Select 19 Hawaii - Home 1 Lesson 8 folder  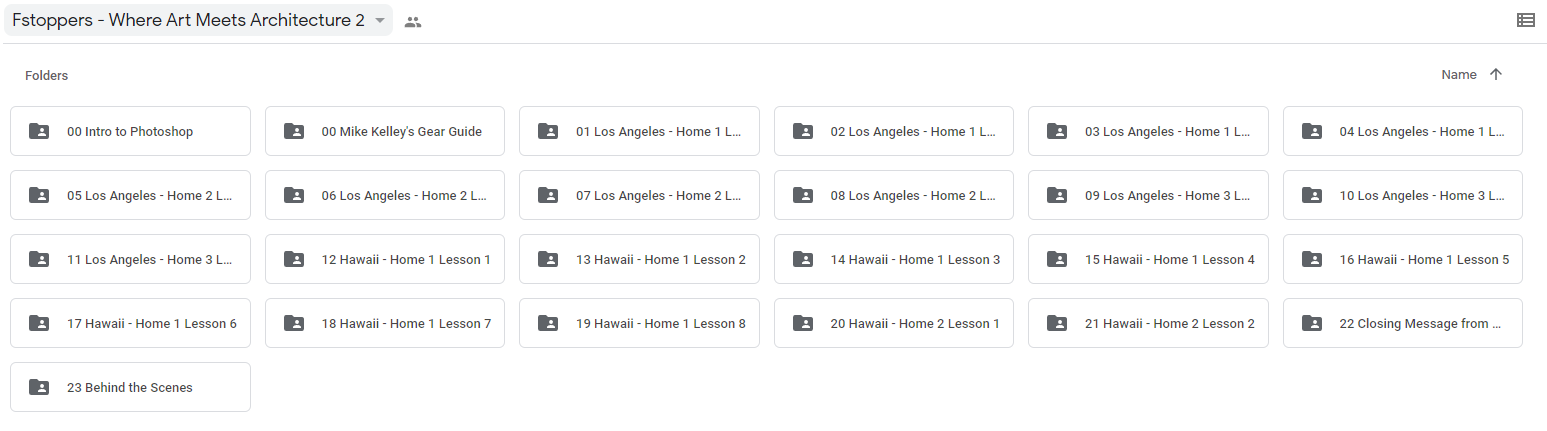point(639,323)
